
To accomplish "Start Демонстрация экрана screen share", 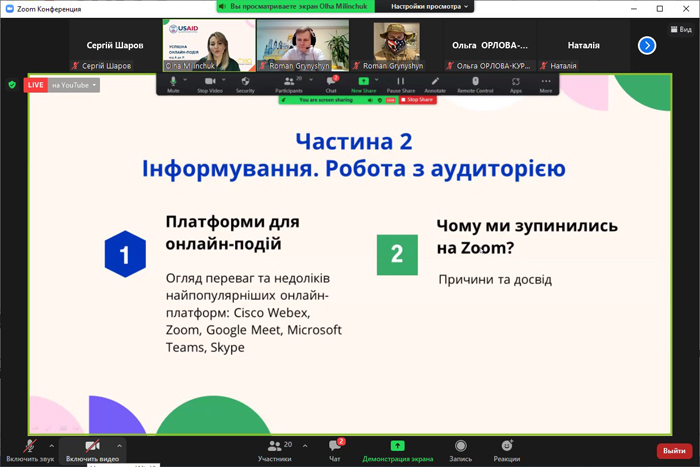I will (397, 450).
